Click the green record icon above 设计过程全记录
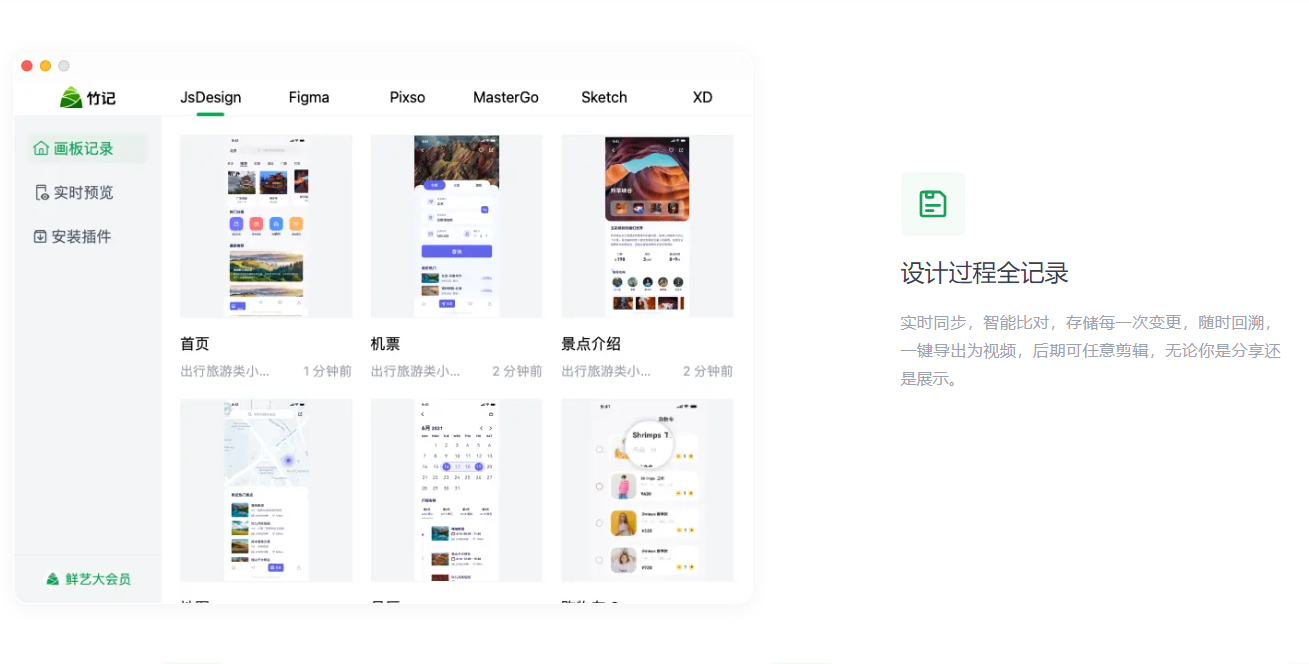 click(x=933, y=204)
